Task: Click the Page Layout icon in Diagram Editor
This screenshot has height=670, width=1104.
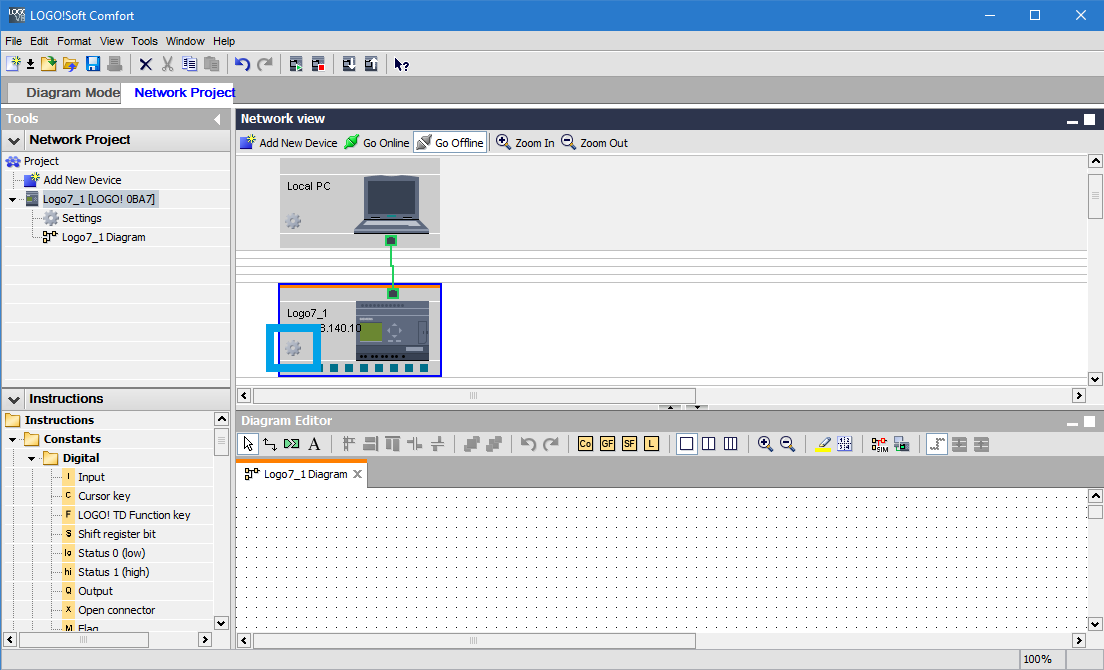Action: (x=845, y=444)
